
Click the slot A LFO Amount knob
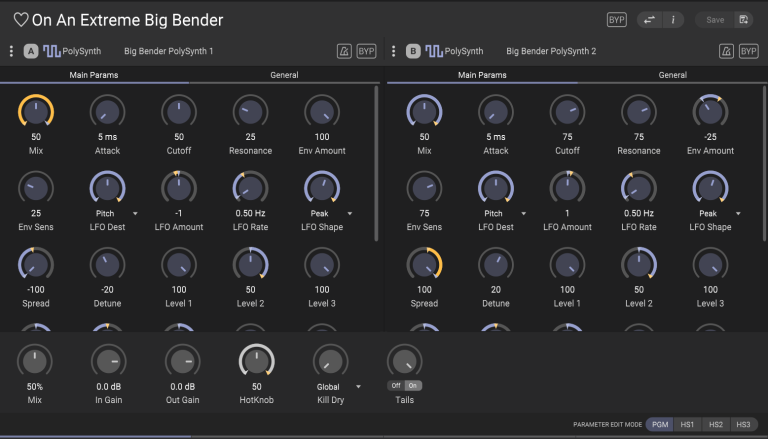(x=179, y=188)
